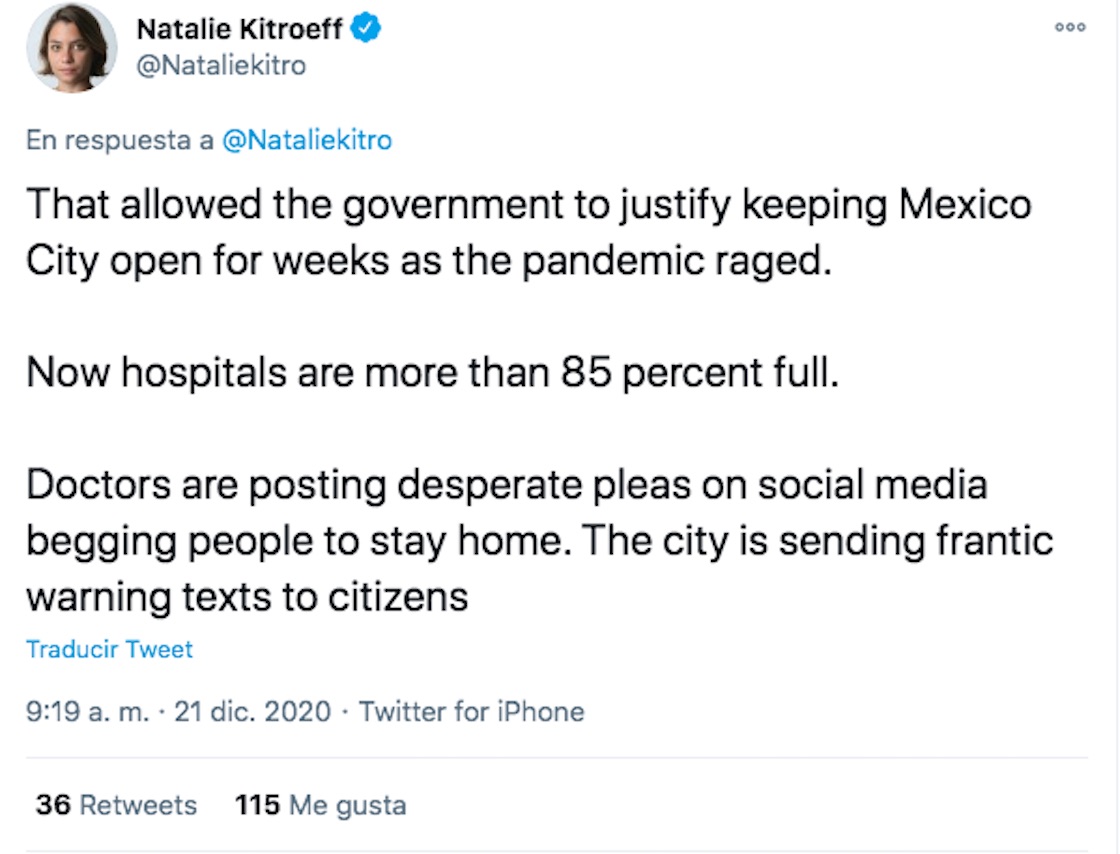Screen dimensions: 1120x854
Task: Click the gray @Nataliekitro handle under the name
Action: [220, 66]
